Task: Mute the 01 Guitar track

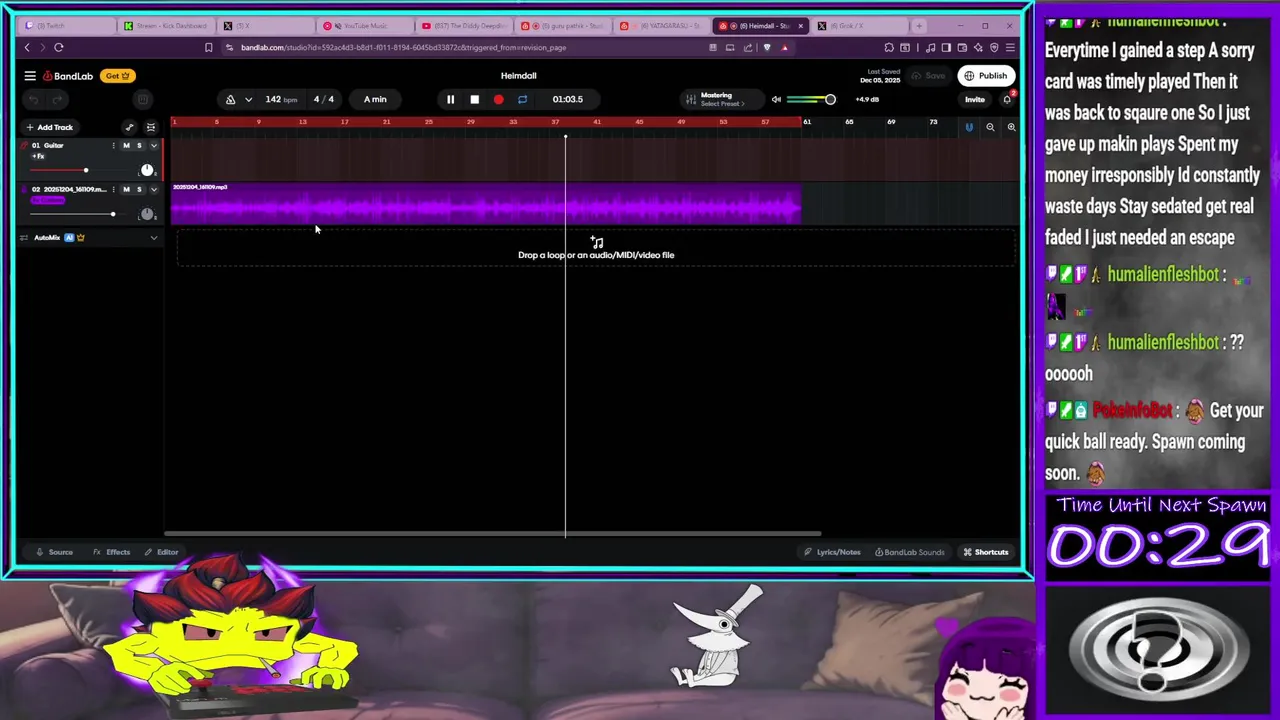Action: pos(126,146)
